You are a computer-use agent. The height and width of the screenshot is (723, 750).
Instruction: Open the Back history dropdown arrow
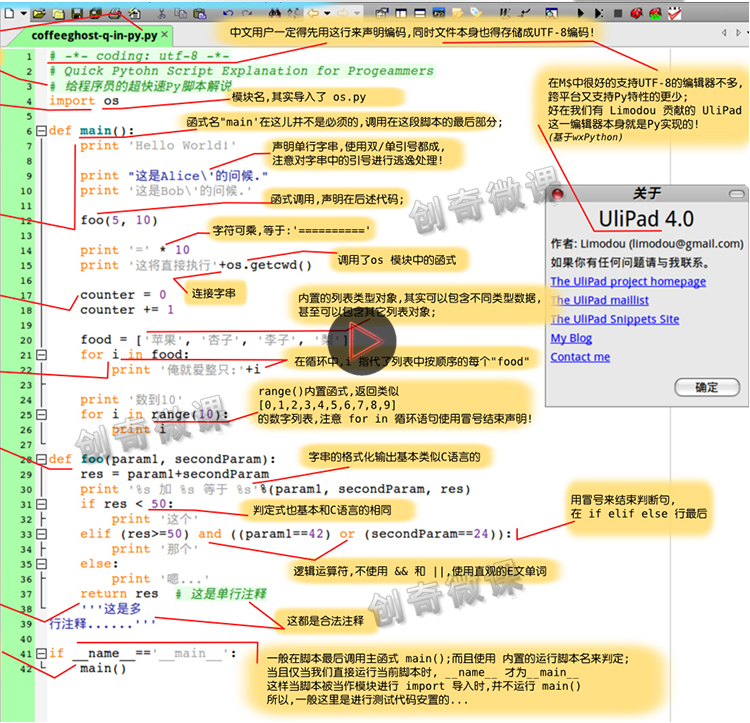click(327, 13)
